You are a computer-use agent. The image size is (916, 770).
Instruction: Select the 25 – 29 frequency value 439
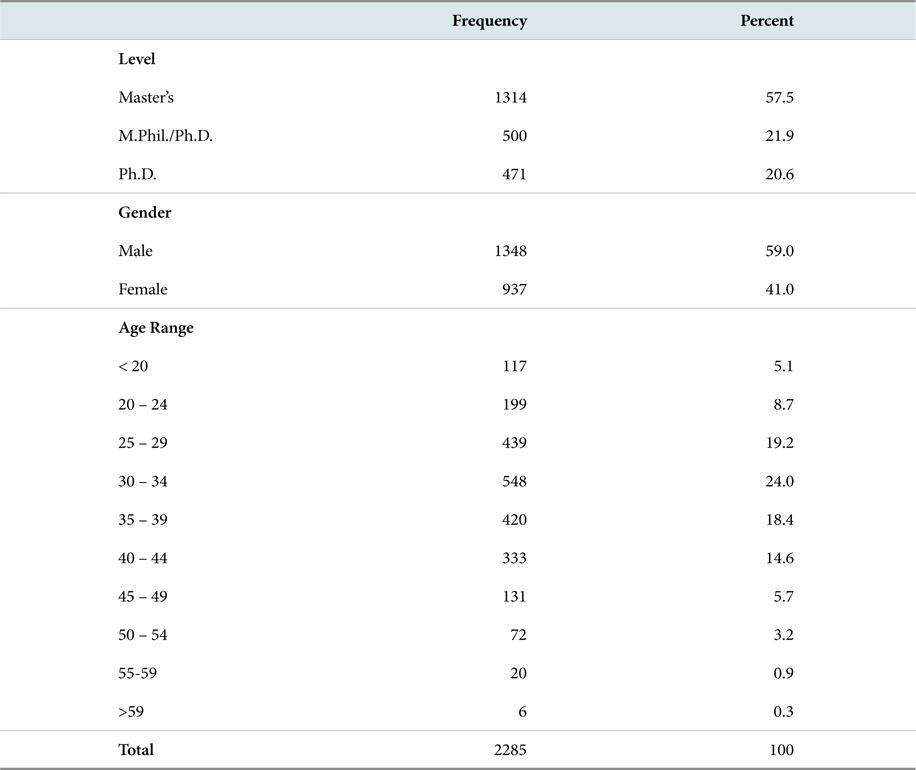(514, 443)
